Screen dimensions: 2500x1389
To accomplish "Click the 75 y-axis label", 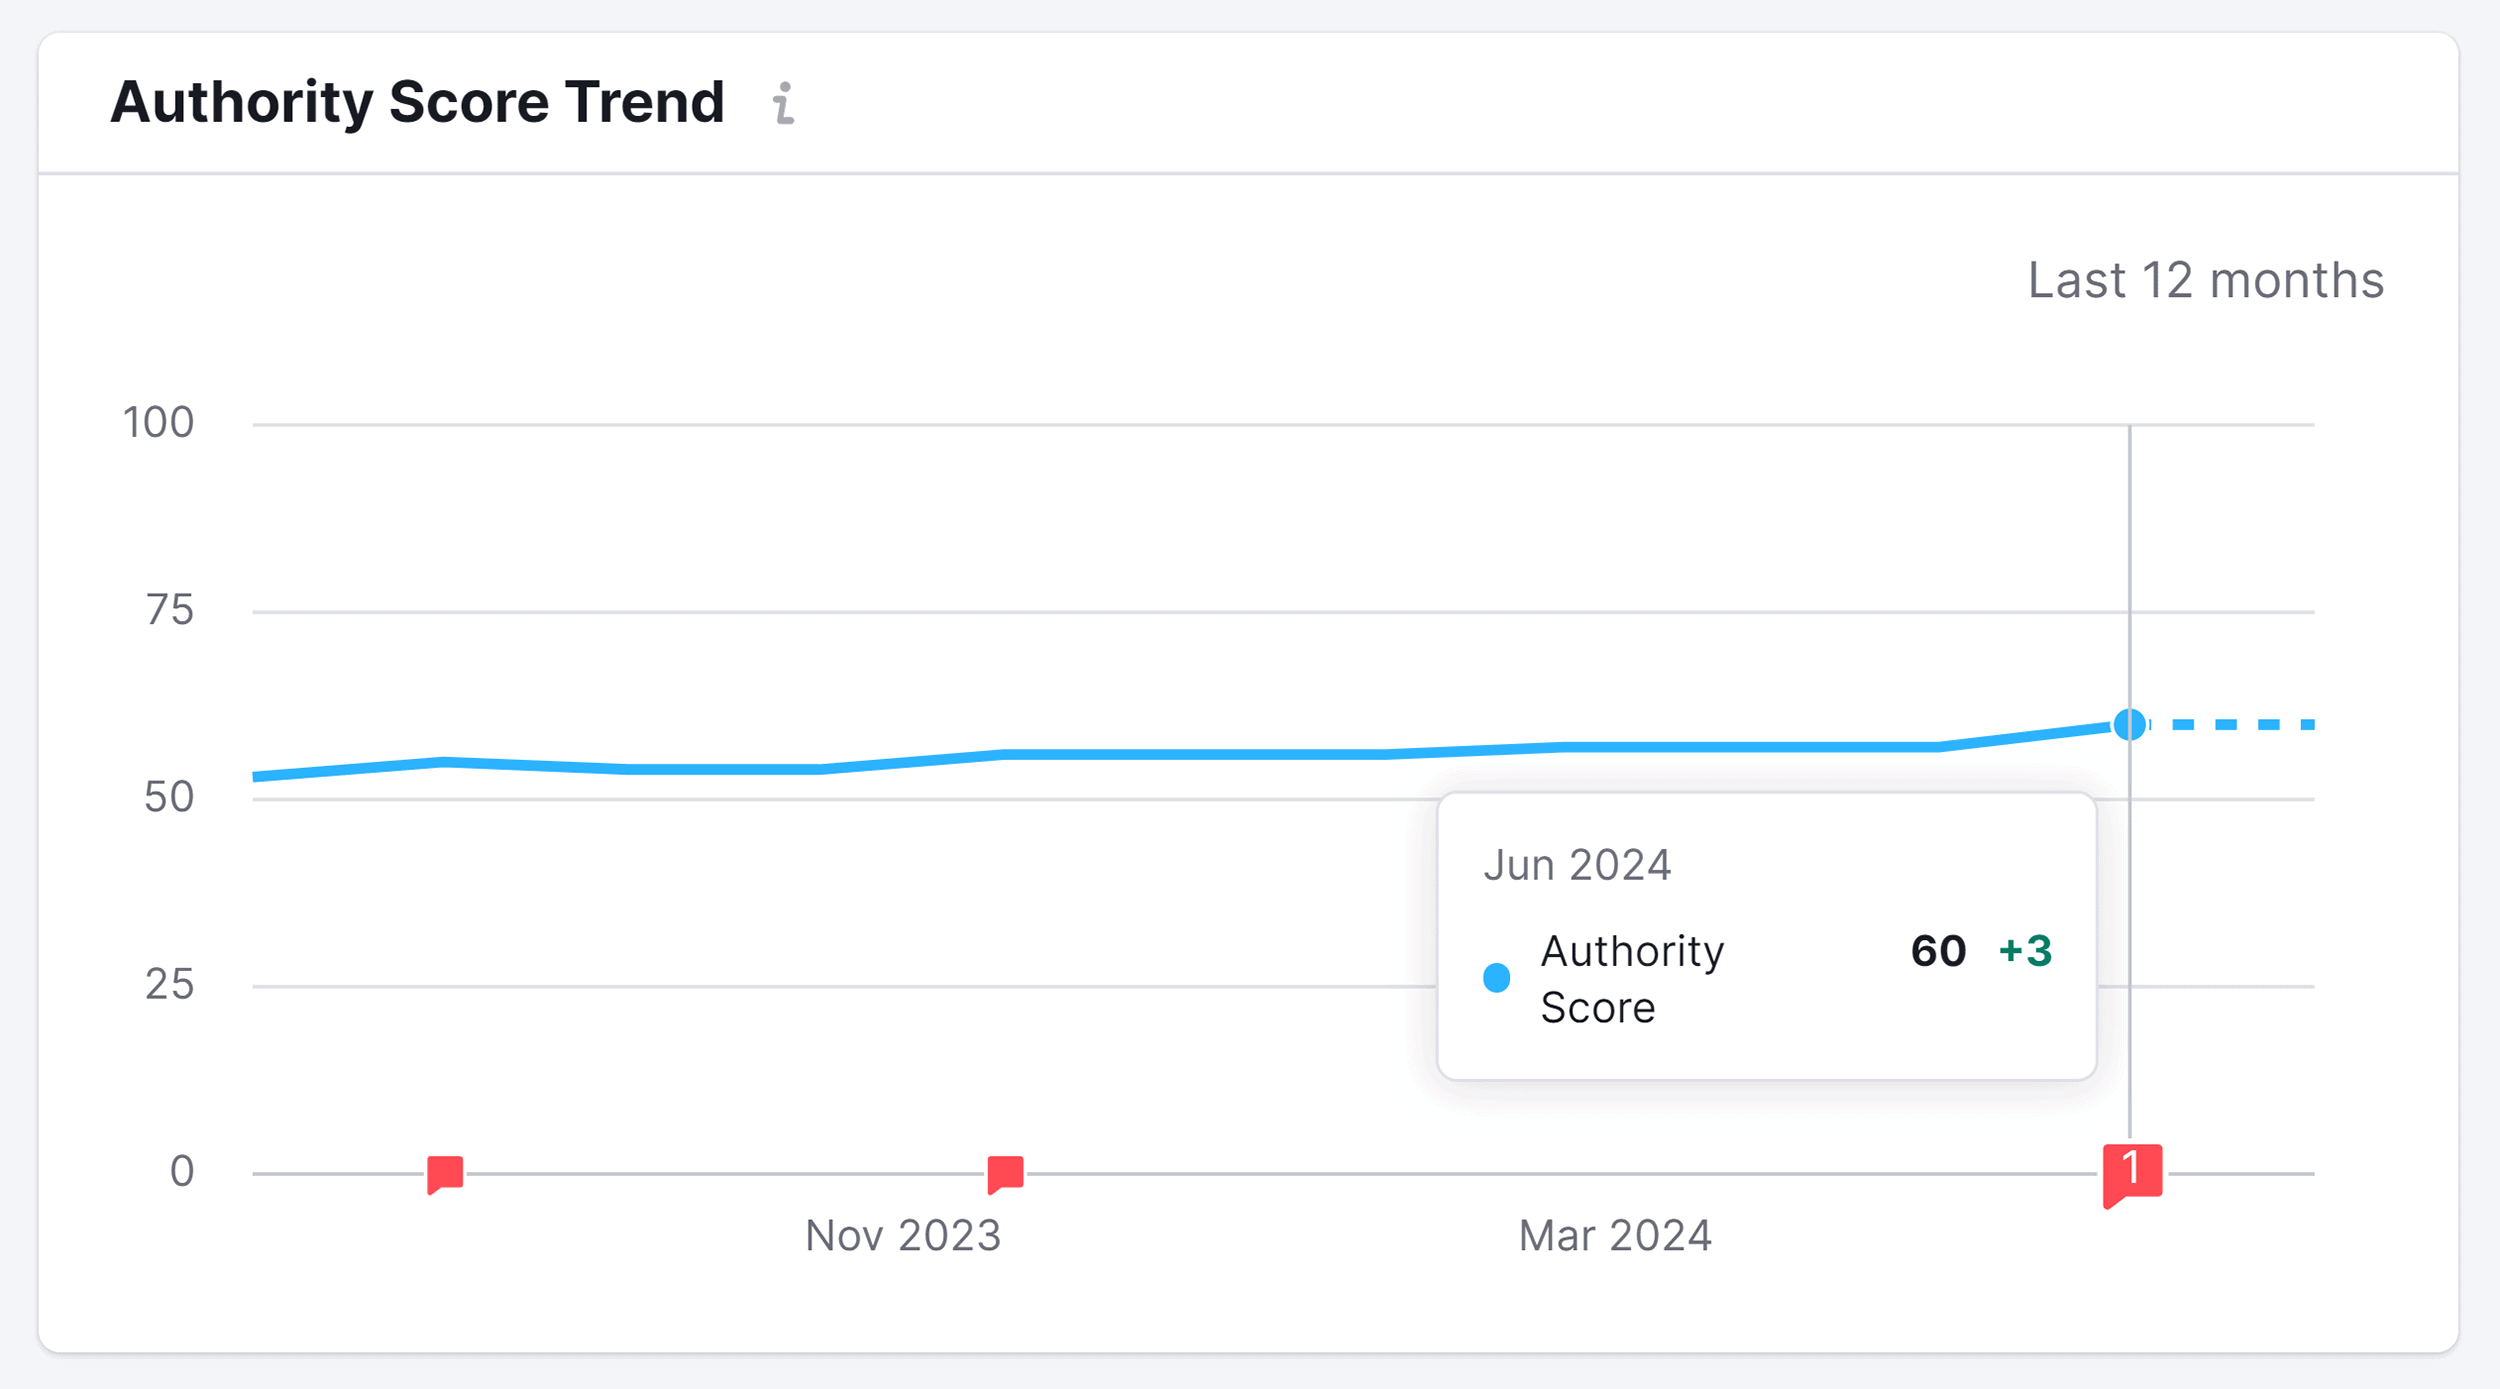I will 170,610.
